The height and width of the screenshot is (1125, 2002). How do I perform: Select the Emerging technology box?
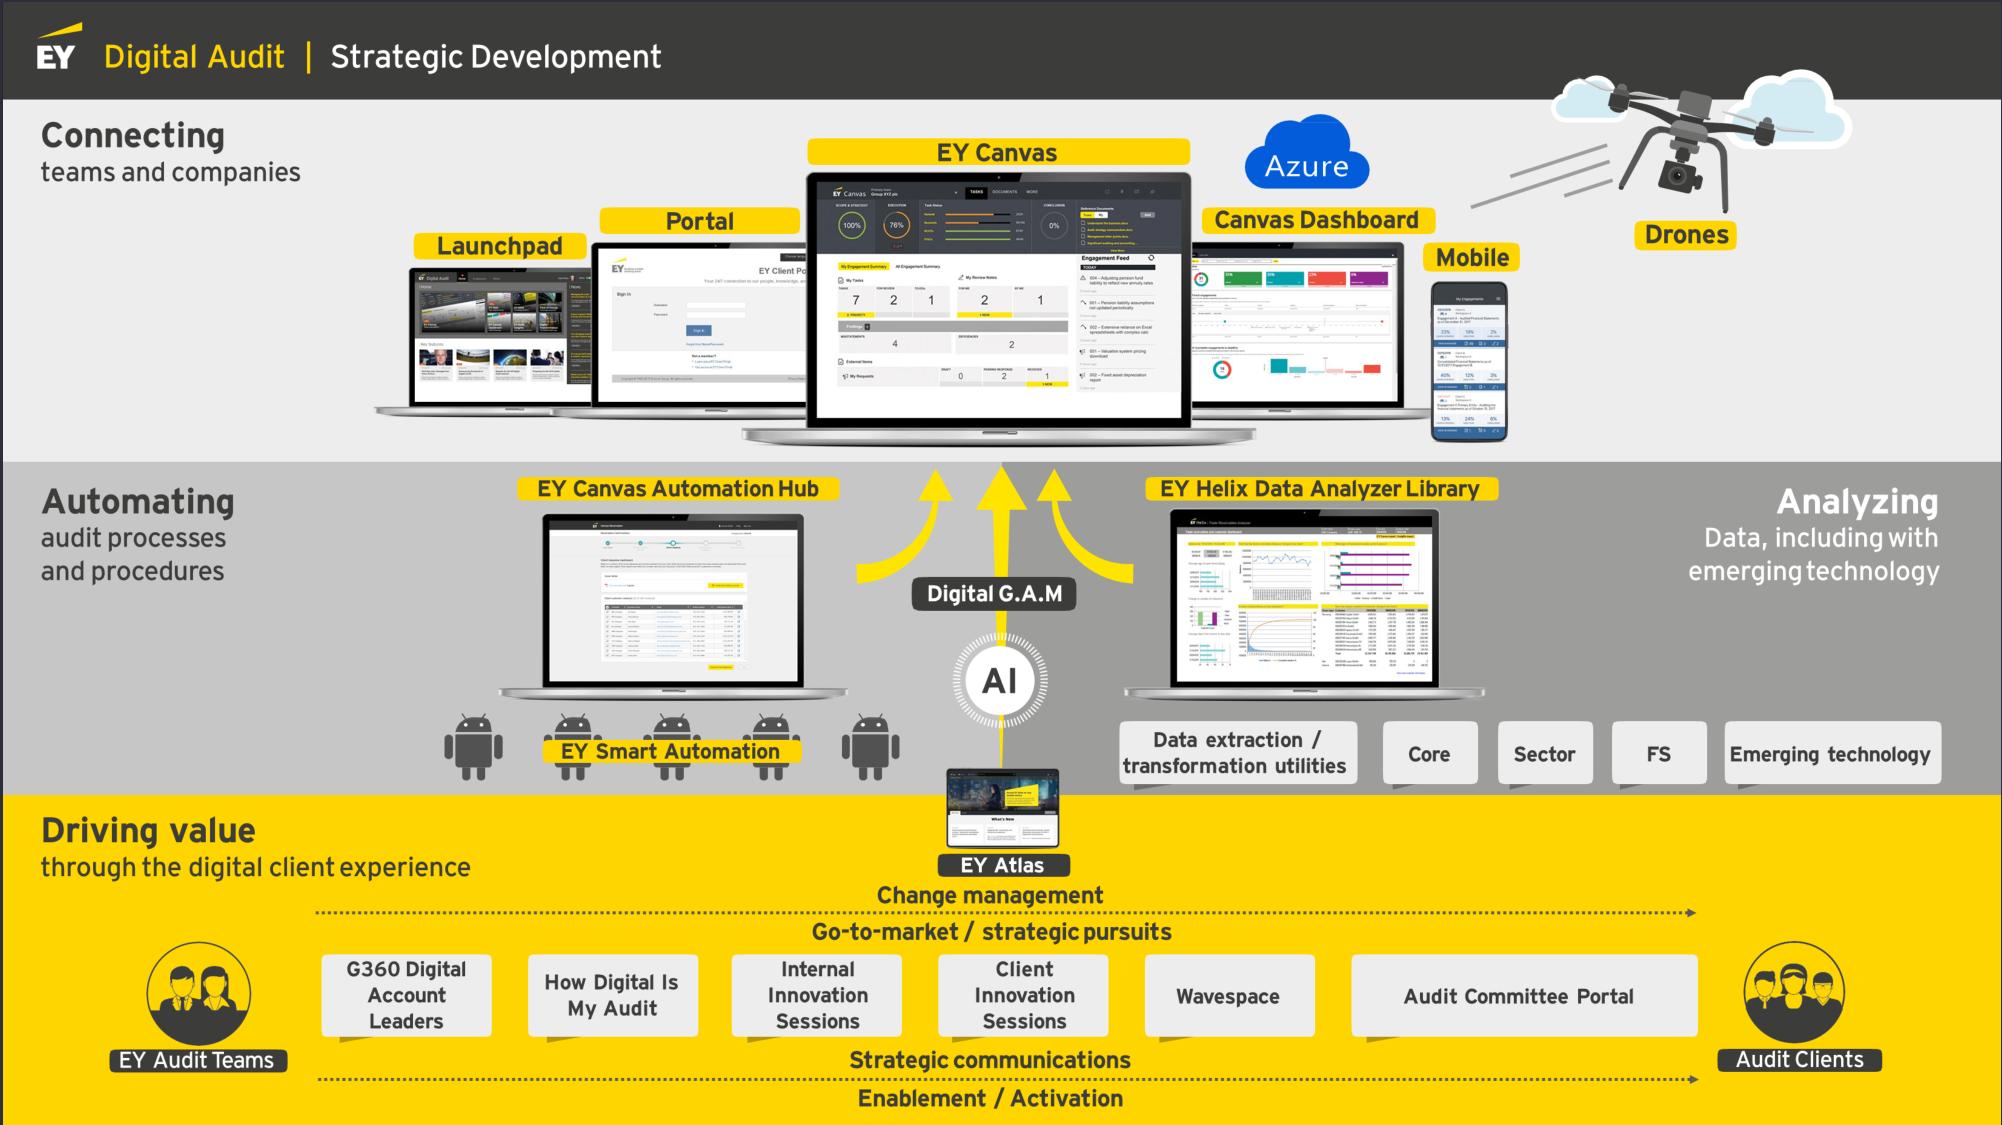[1832, 753]
